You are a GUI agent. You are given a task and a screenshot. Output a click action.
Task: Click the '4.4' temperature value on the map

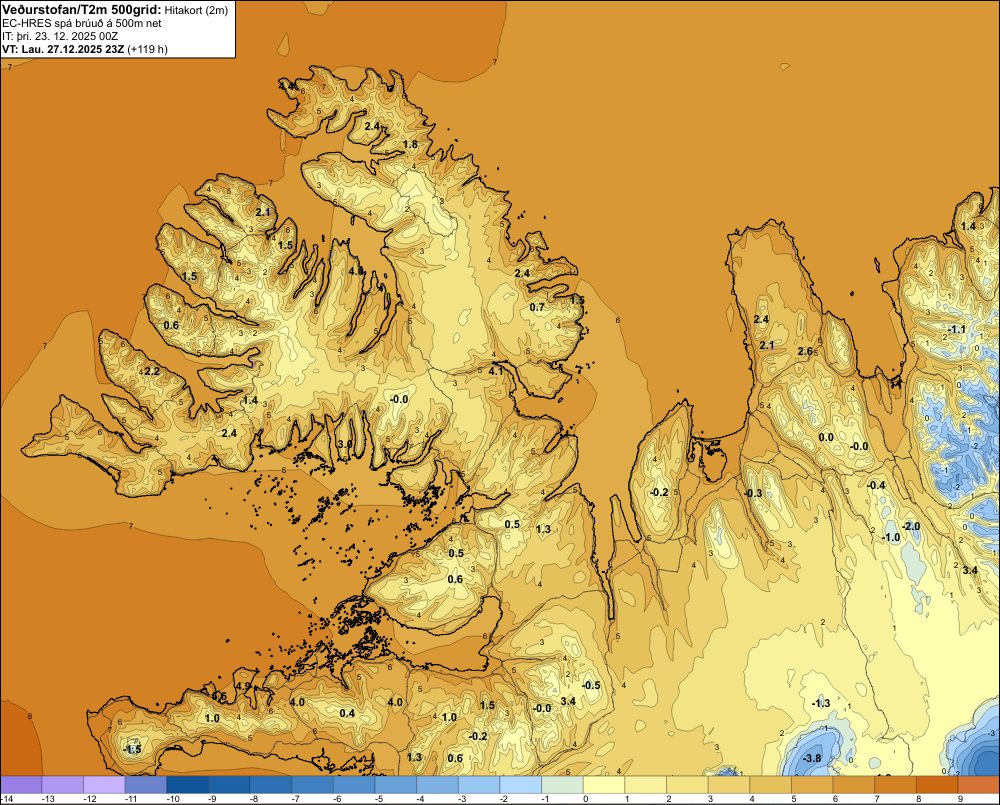click(286, 86)
